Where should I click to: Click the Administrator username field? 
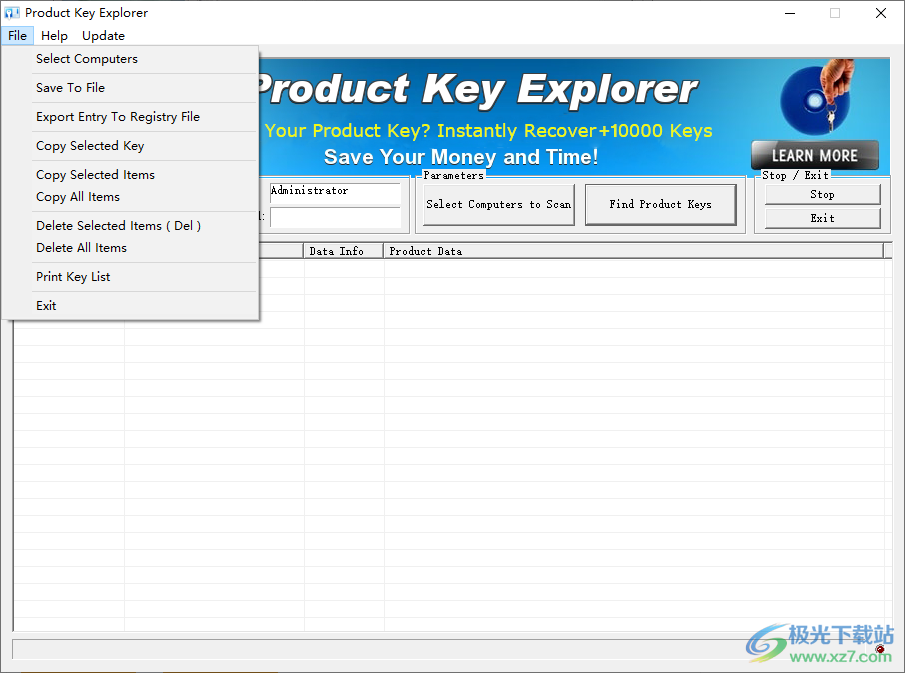(x=335, y=193)
